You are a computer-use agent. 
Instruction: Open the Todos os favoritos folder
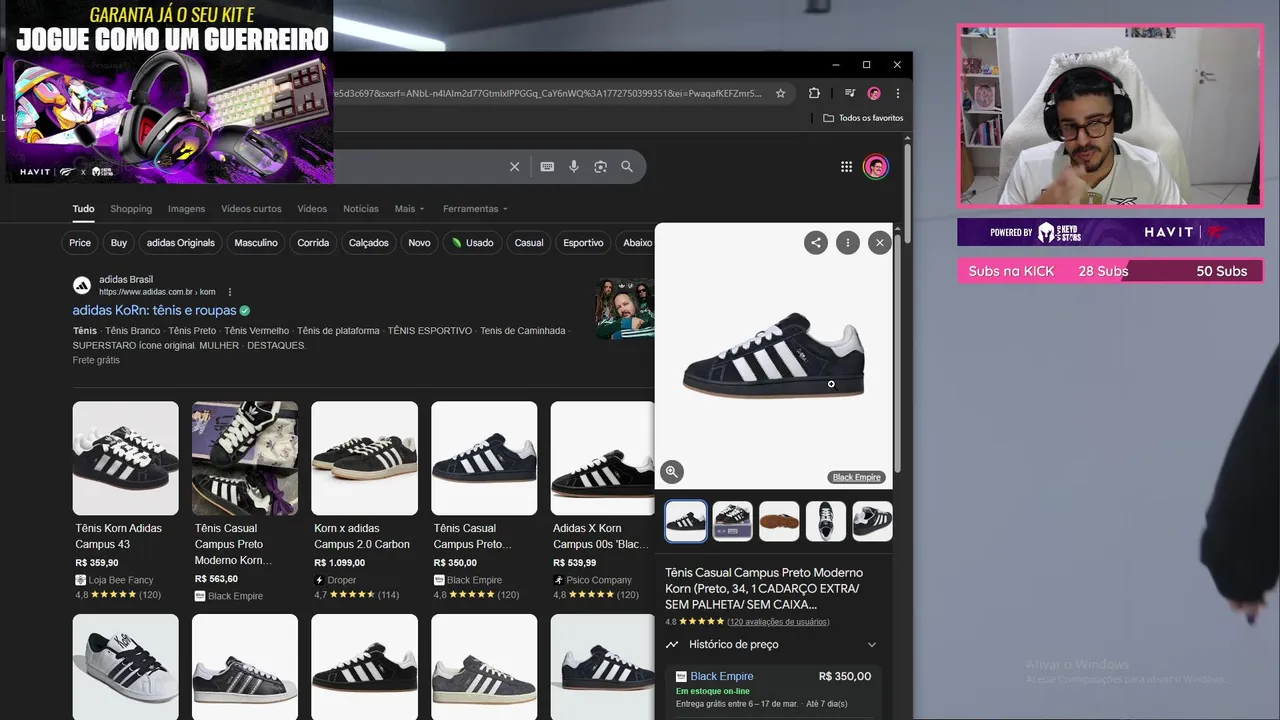point(863,118)
